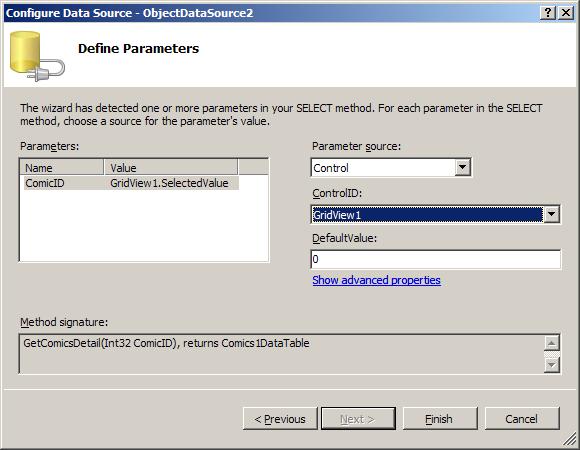Click the help question mark button

547,13
